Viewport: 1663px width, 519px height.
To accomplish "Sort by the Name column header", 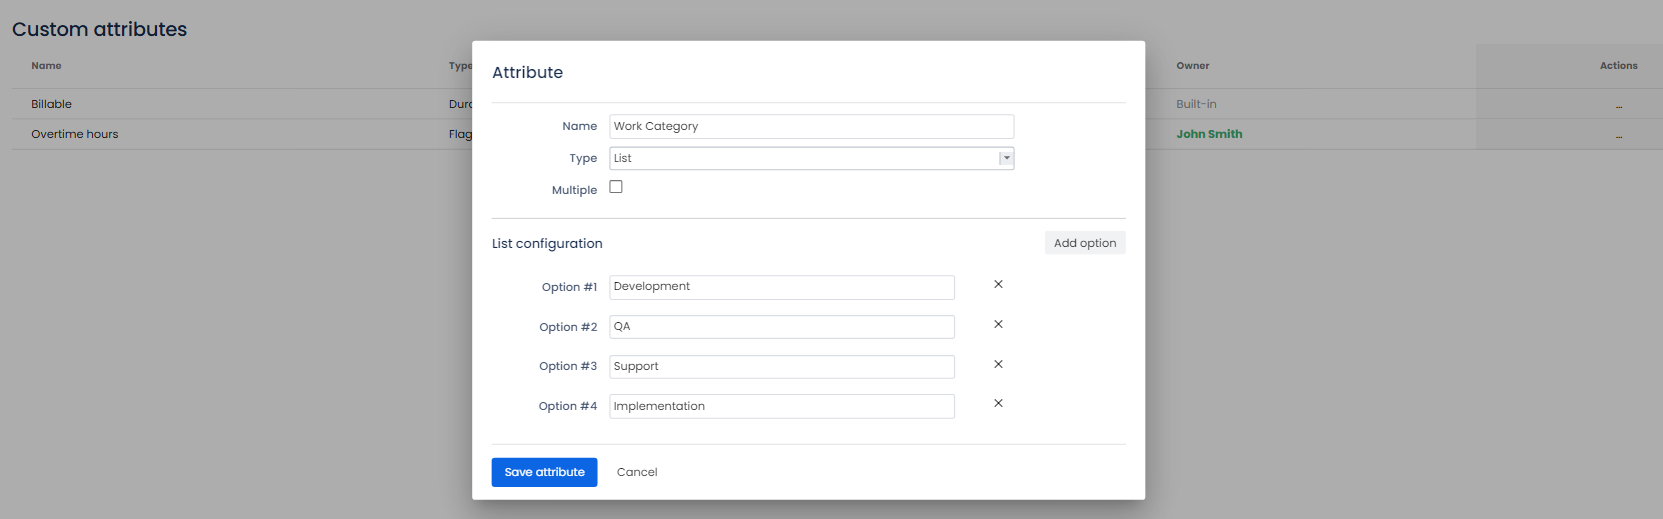I will (x=46, y=66).
